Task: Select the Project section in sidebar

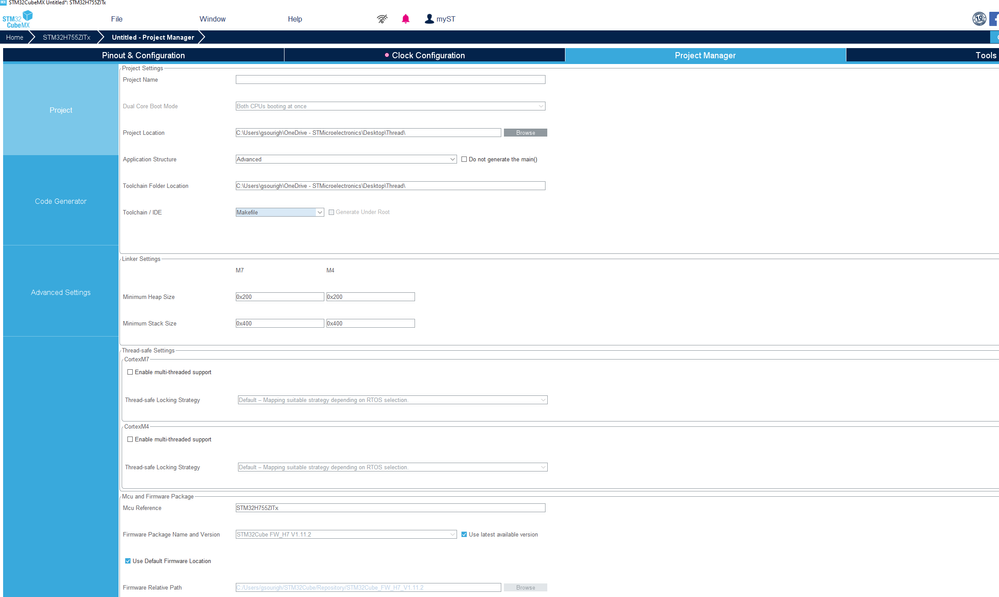Action: (x=61, y=110)
